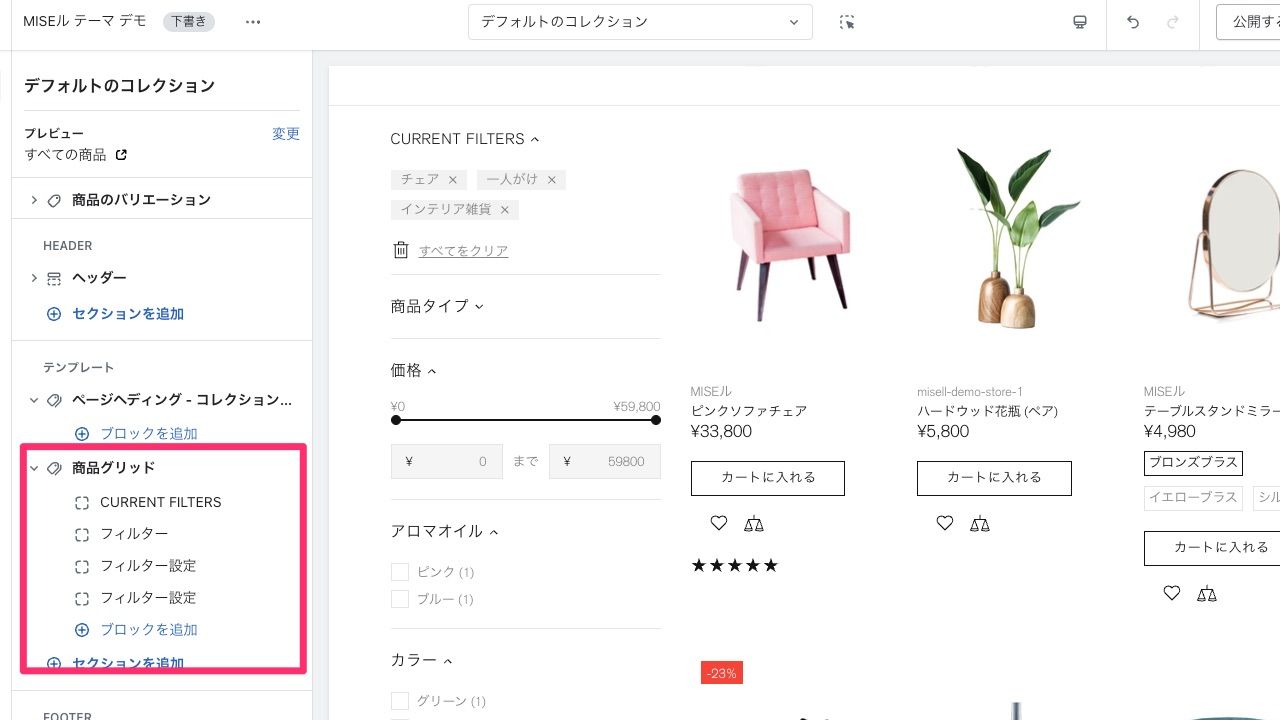Click the undo arrow icon
The height and width of the screenshot is (720, 1280).
(1133, 22)
